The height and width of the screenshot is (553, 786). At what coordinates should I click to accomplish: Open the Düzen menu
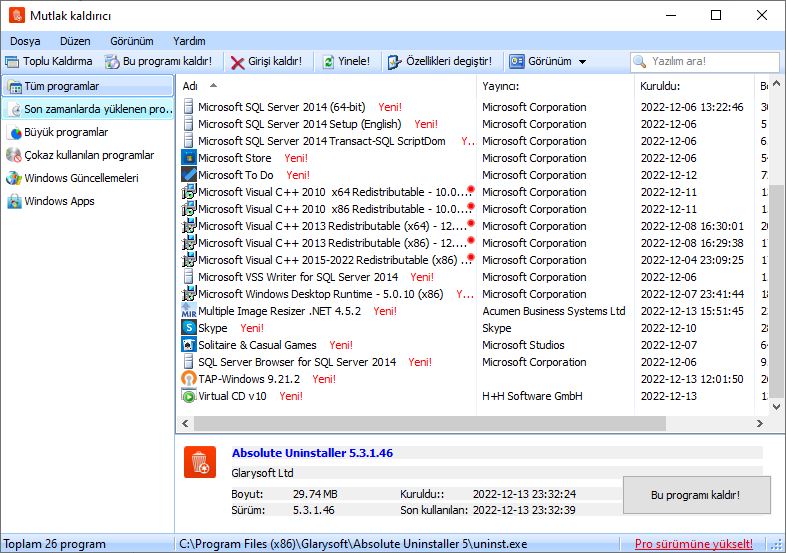[75, 41]
